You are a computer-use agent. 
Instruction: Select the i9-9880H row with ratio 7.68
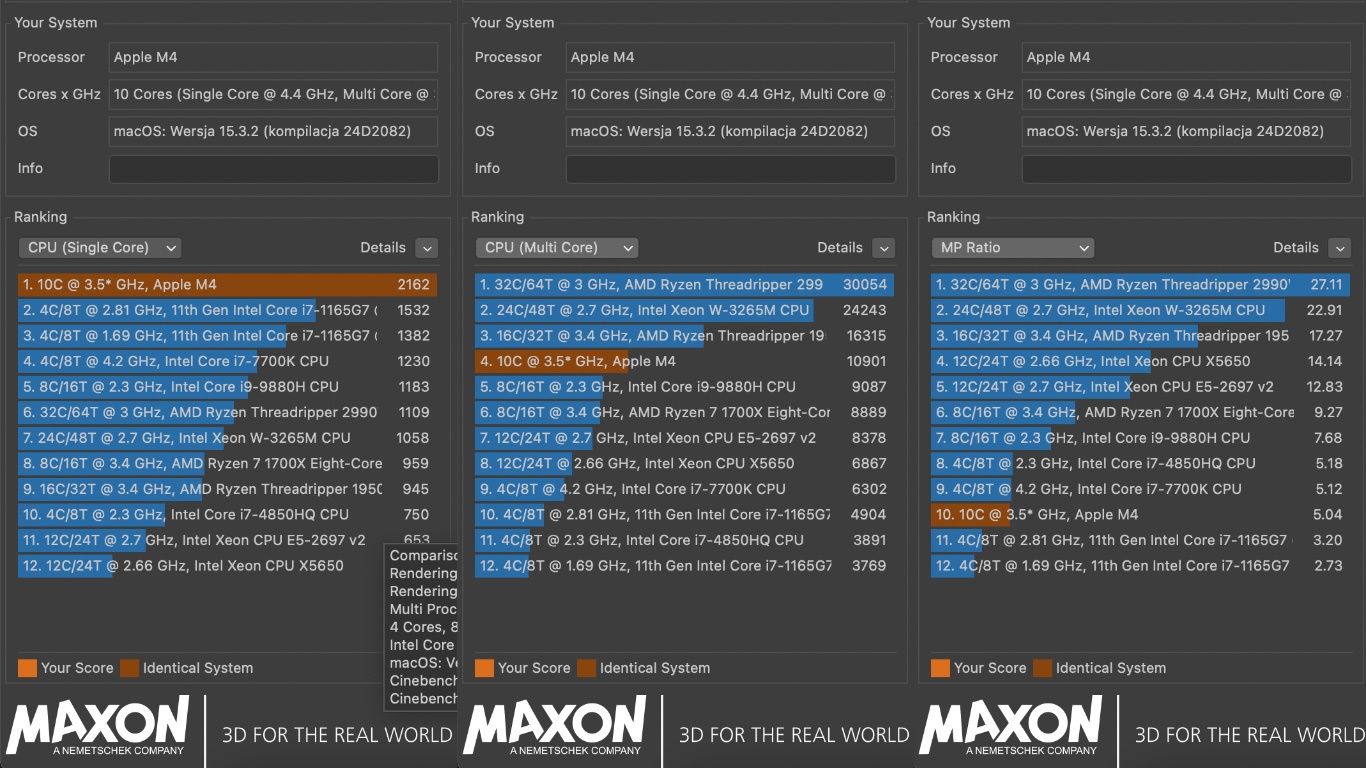pos(1140,438)
